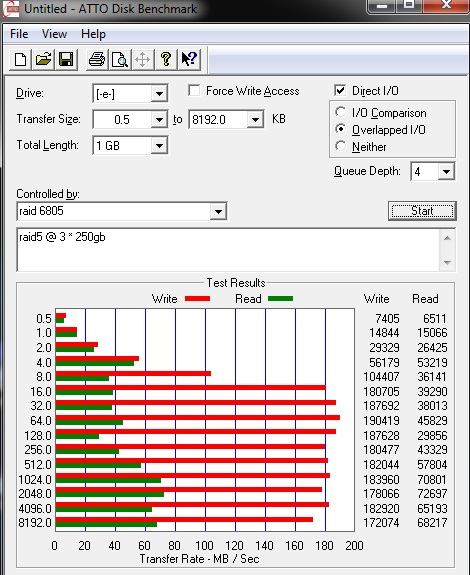Open the Total Length 1 GB dropdown
Image resolution: width=470 pixels, height=575 pixels.
(x=159, y=146)
